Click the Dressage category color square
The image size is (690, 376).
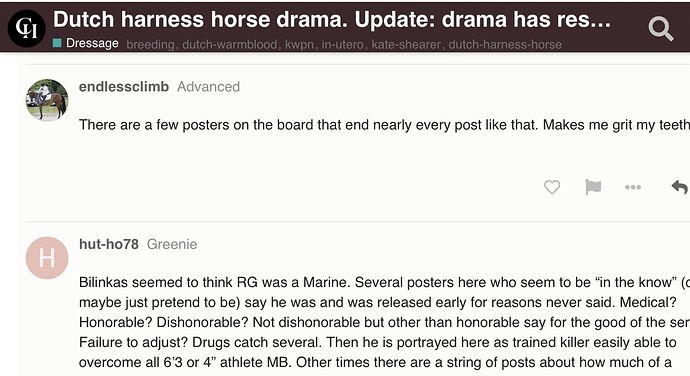57,43
